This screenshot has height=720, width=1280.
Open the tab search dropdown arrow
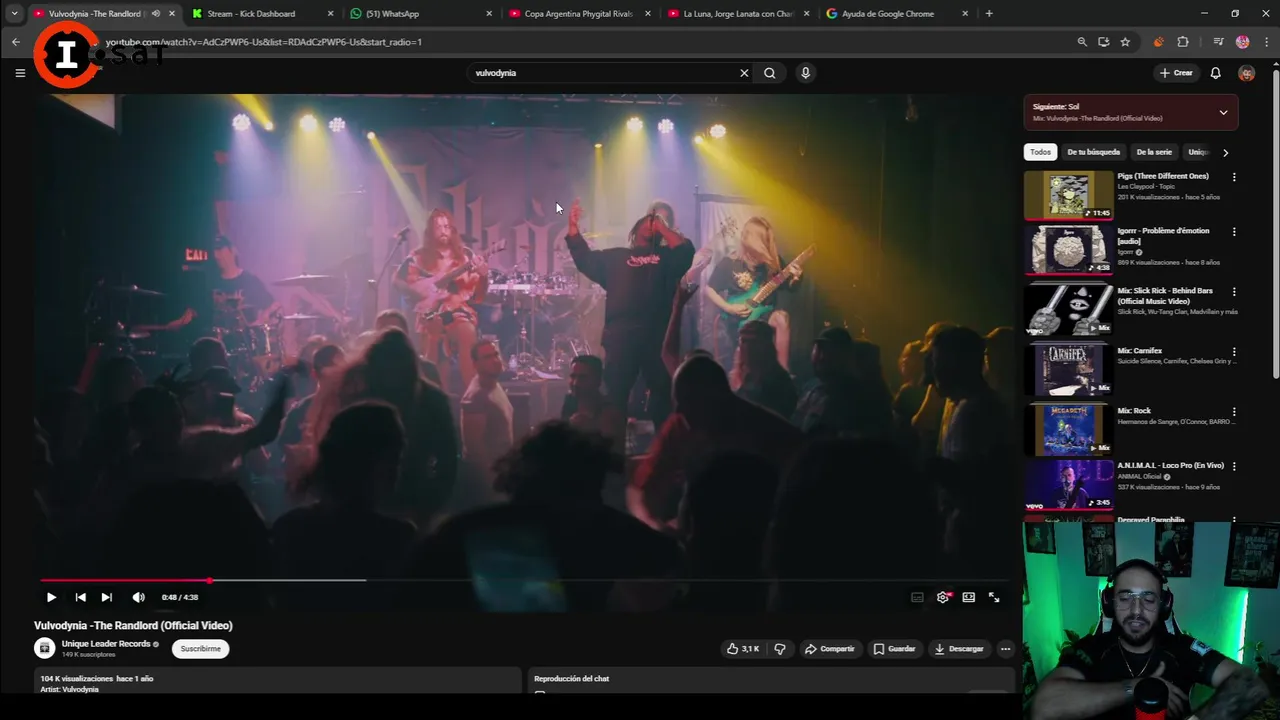14,14
